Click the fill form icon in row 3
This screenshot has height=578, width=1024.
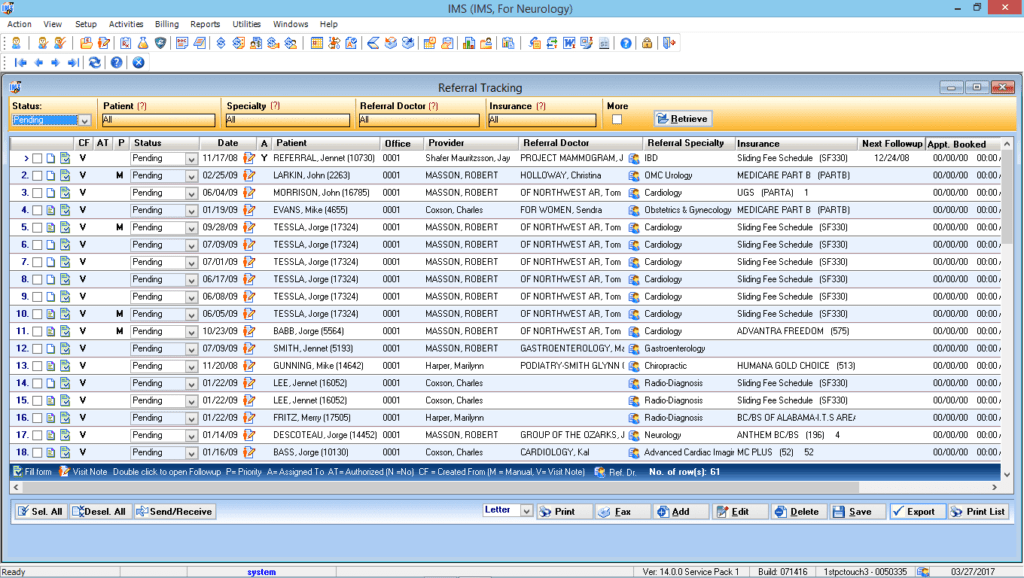pyautogui.click(x=65, y=193)
